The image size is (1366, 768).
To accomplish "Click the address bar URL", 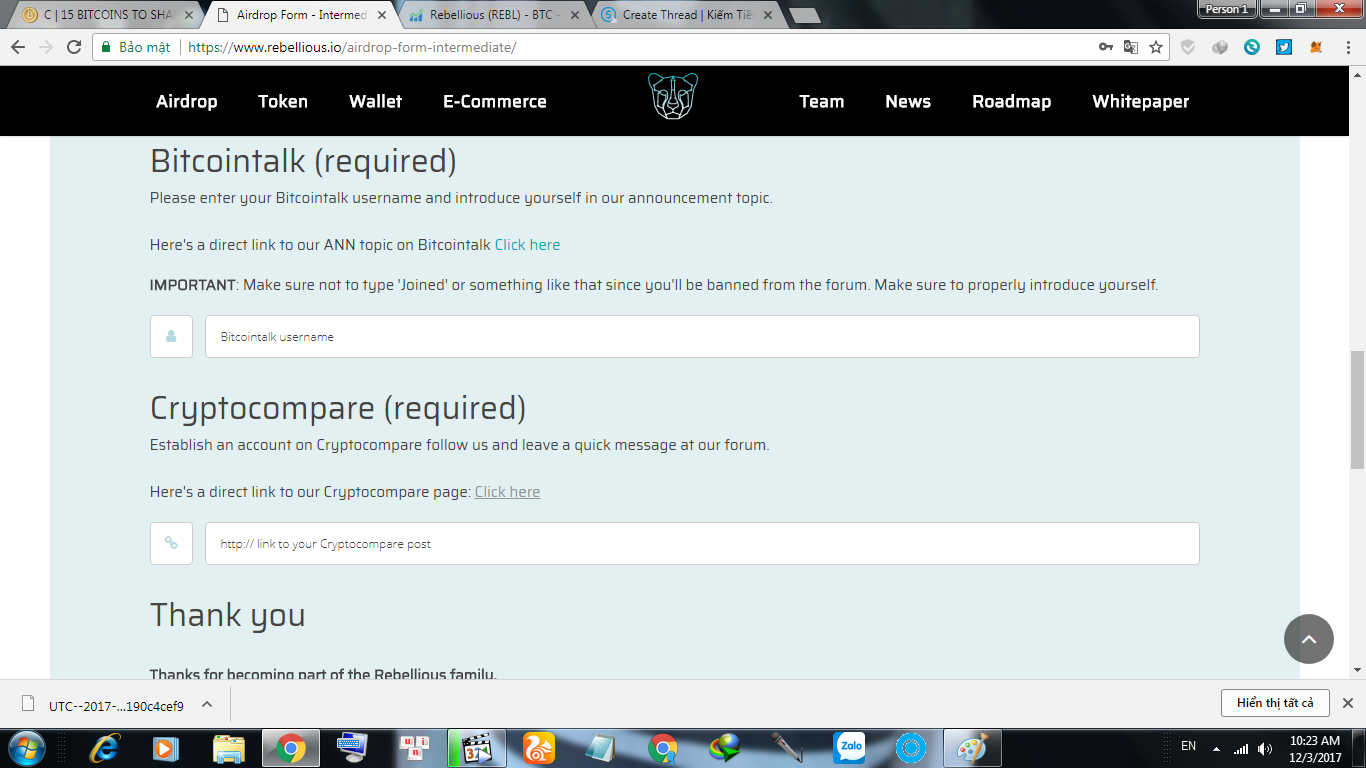I will (352, 47).
